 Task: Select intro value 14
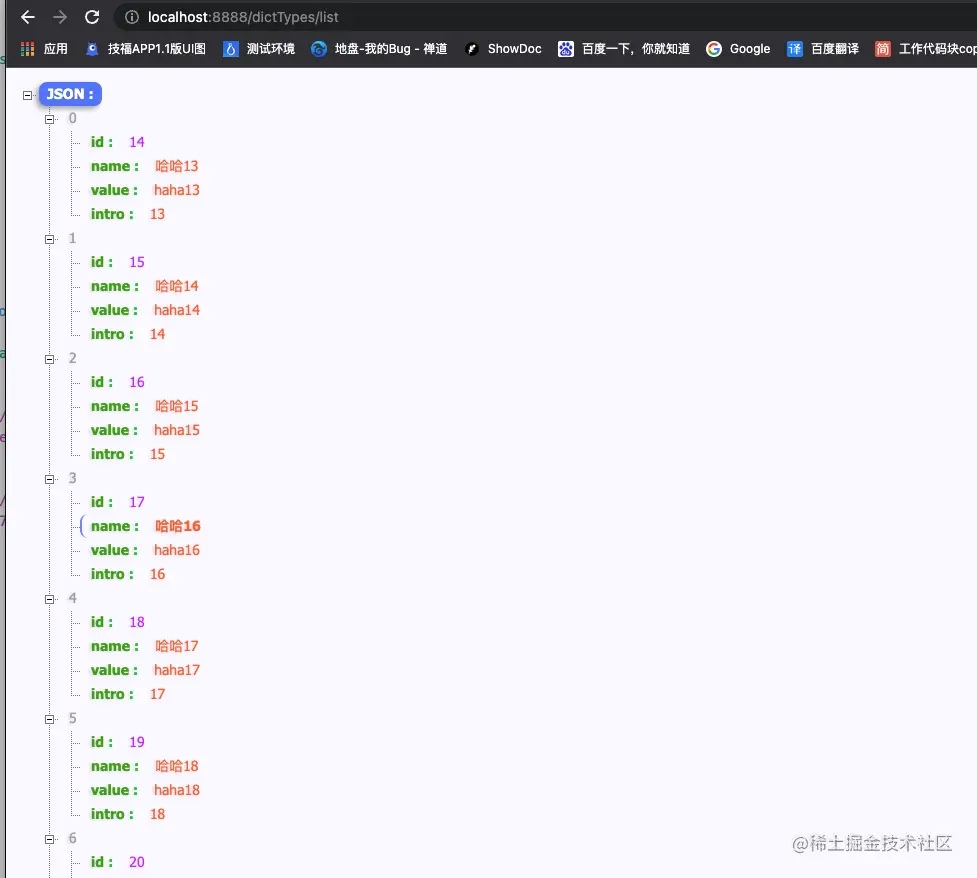click(157, 334)
